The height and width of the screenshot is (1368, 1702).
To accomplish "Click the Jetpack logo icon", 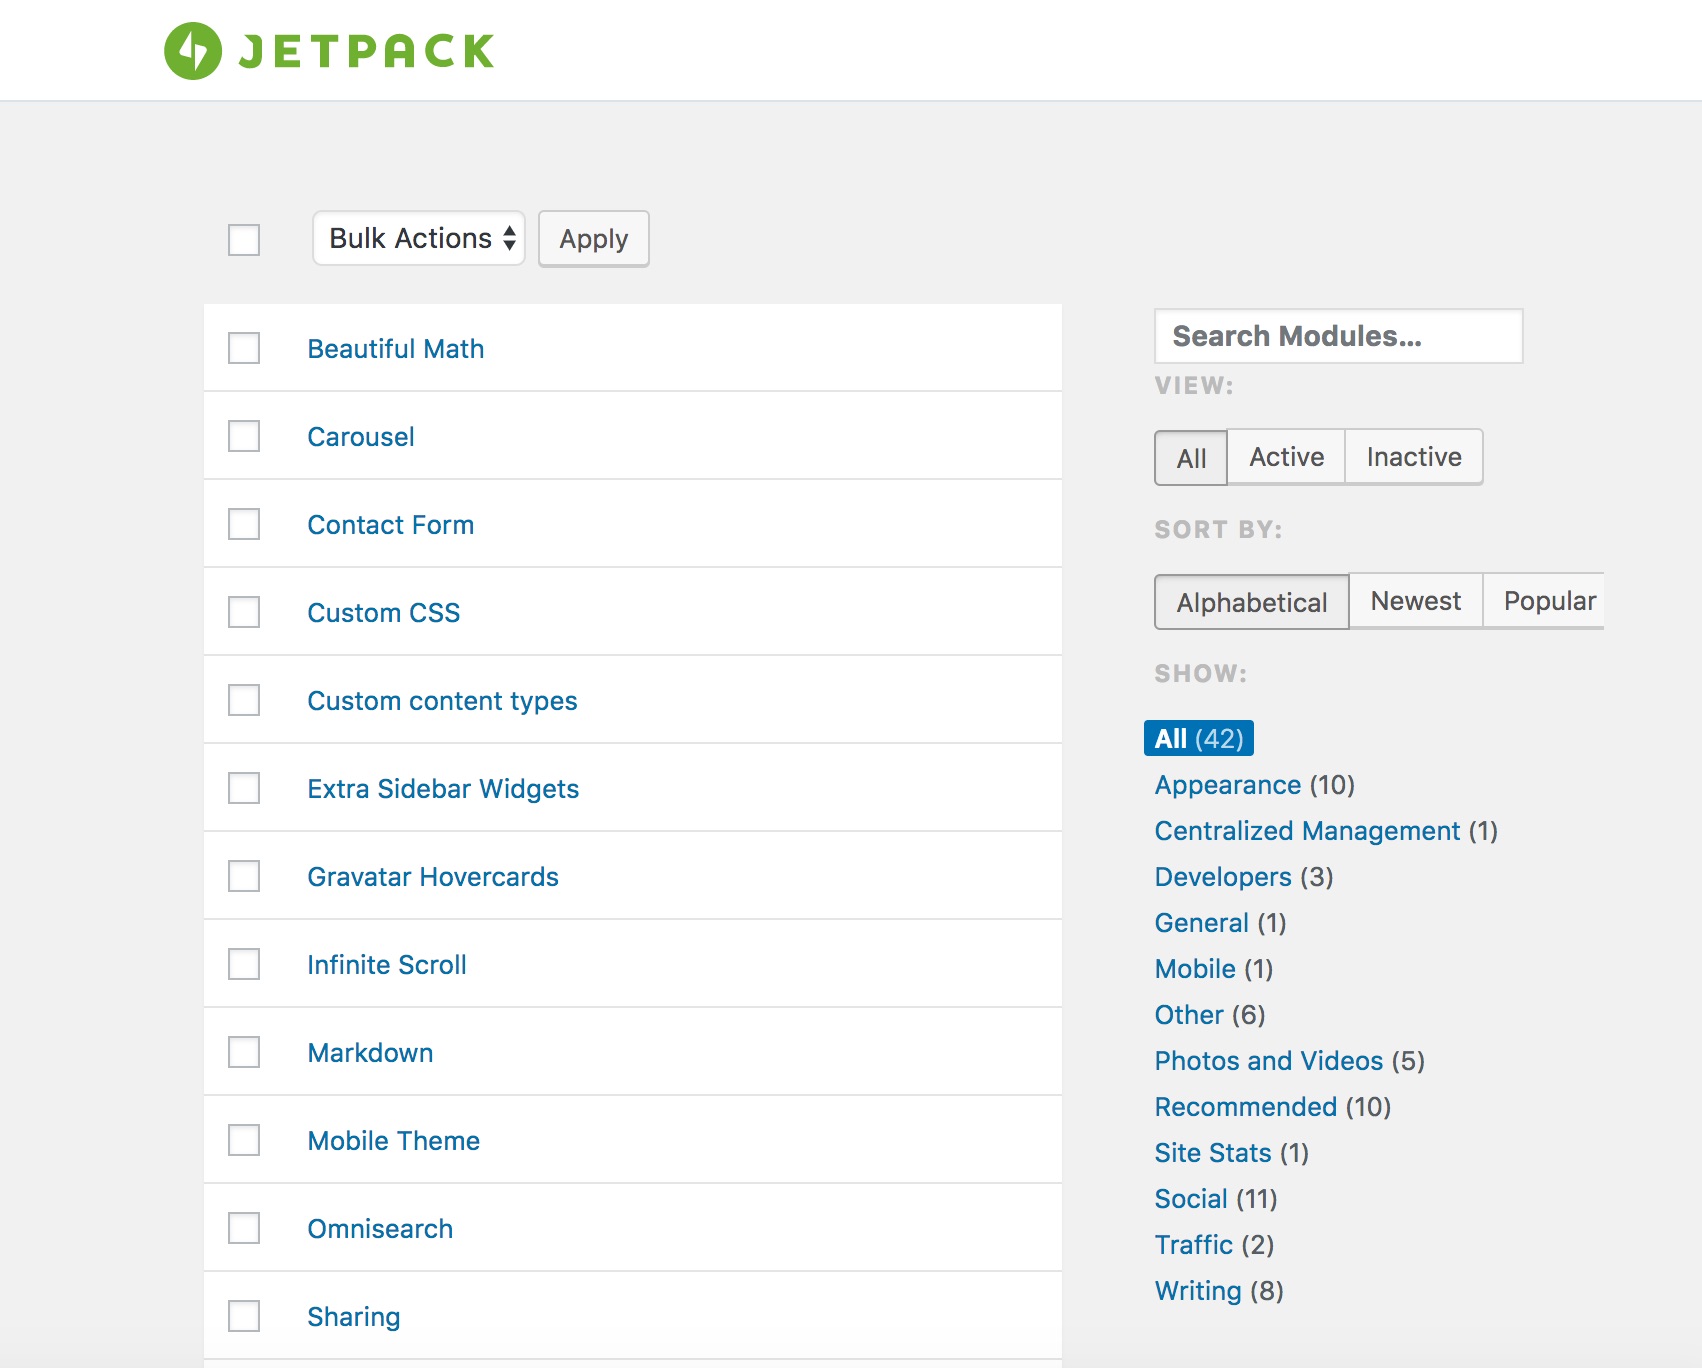I will pos(193,51).
